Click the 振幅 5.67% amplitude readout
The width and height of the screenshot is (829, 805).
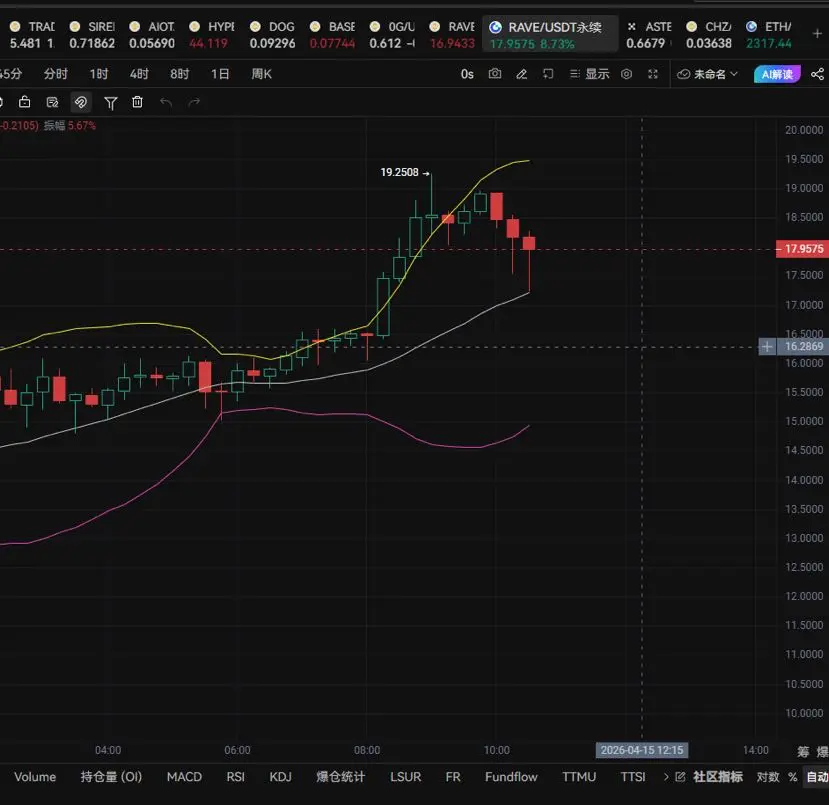pos(70,125)
